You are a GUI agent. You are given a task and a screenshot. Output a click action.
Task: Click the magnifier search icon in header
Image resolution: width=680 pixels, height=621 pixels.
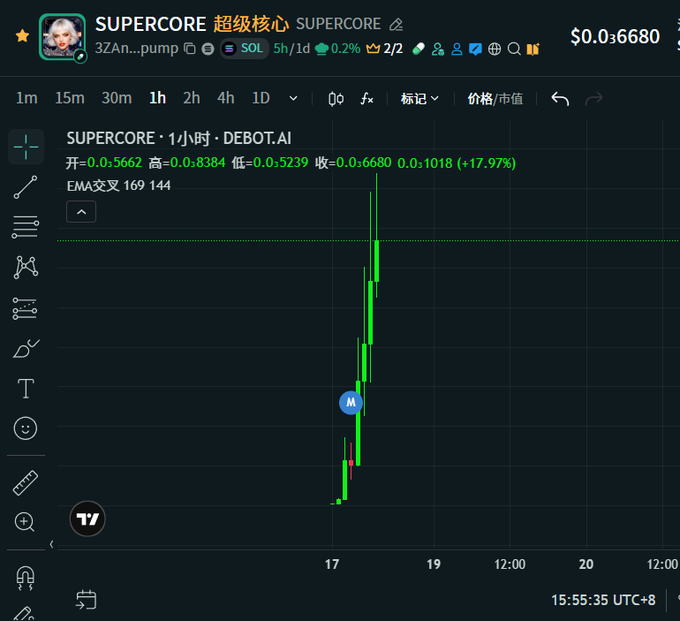(x=514, y=49)
